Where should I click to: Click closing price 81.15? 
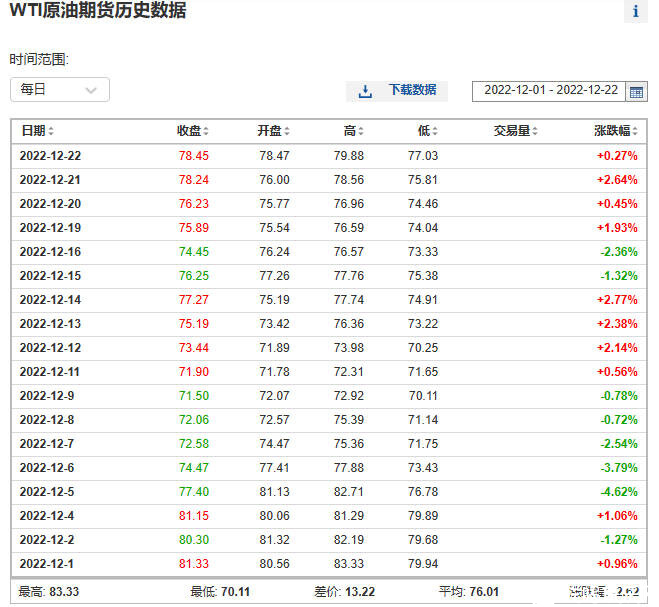pos(194,515)
